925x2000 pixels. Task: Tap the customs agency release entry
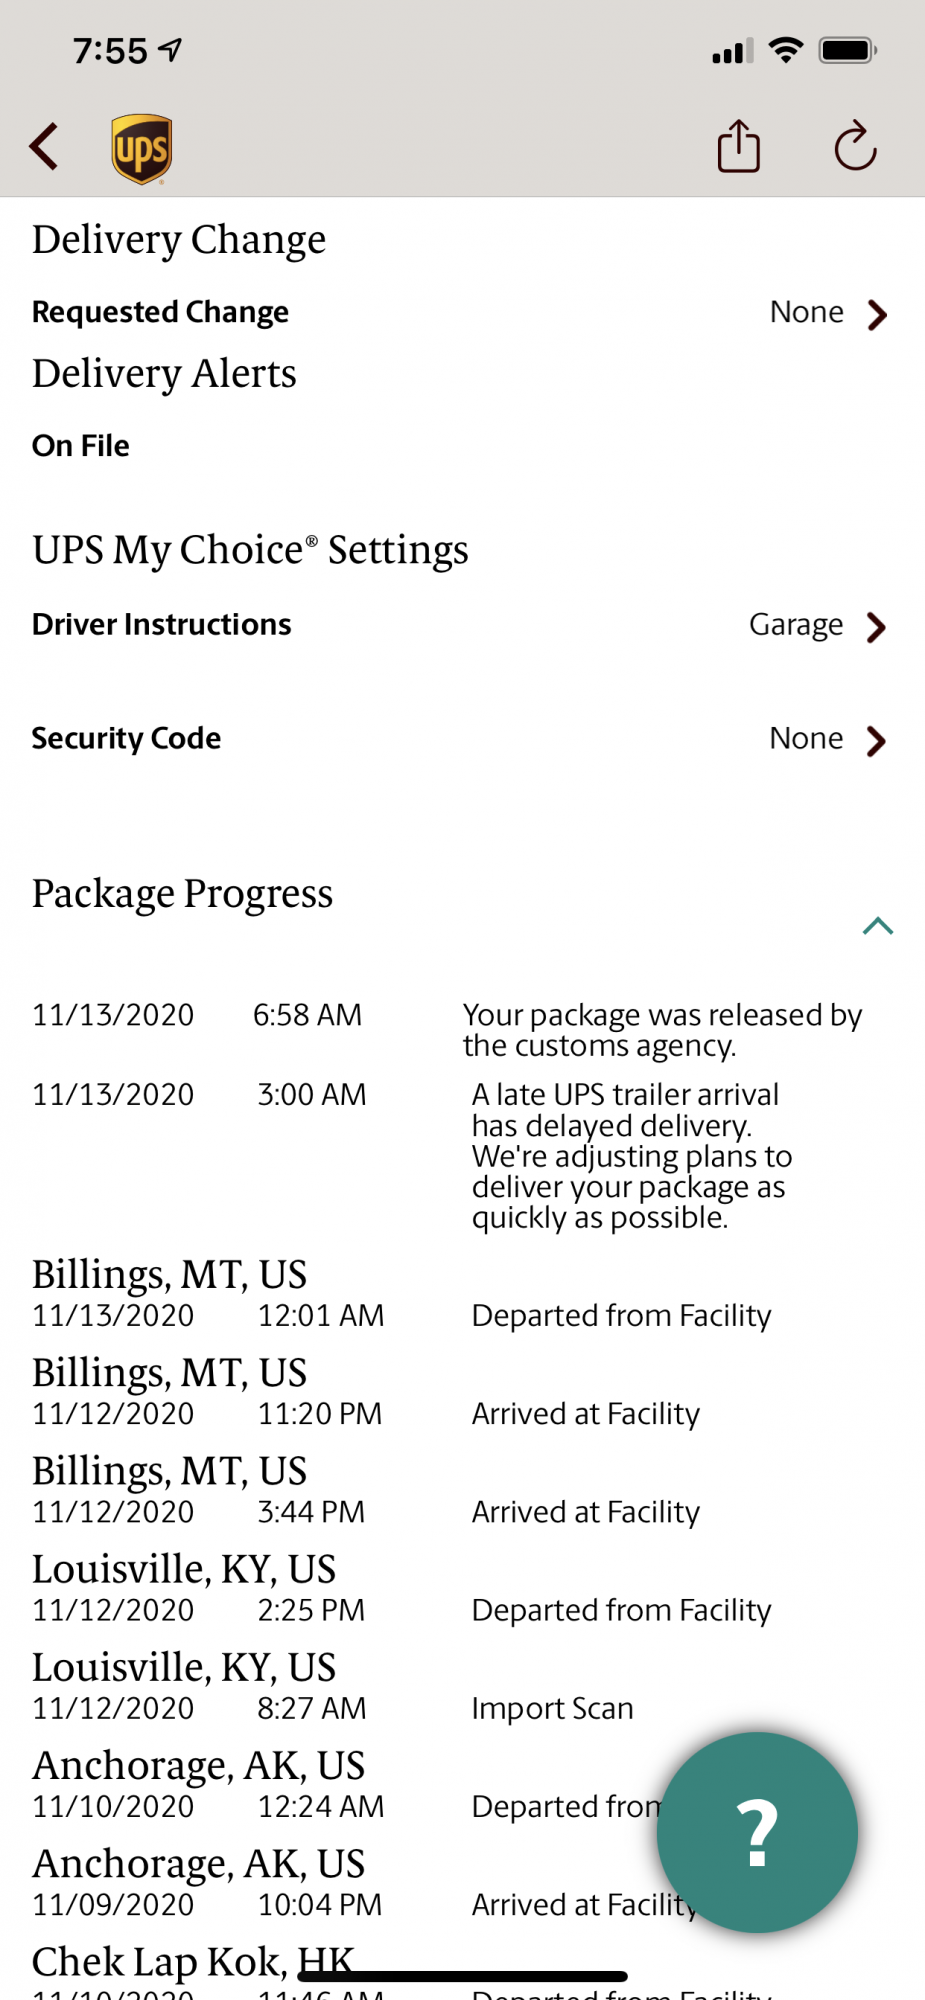click(661, 1030)
